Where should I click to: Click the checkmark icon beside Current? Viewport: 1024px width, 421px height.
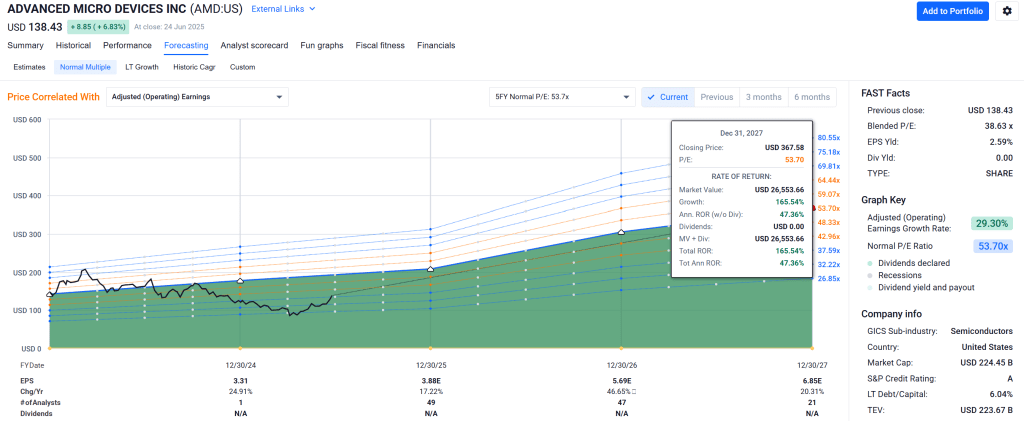(x=651, y=97)
